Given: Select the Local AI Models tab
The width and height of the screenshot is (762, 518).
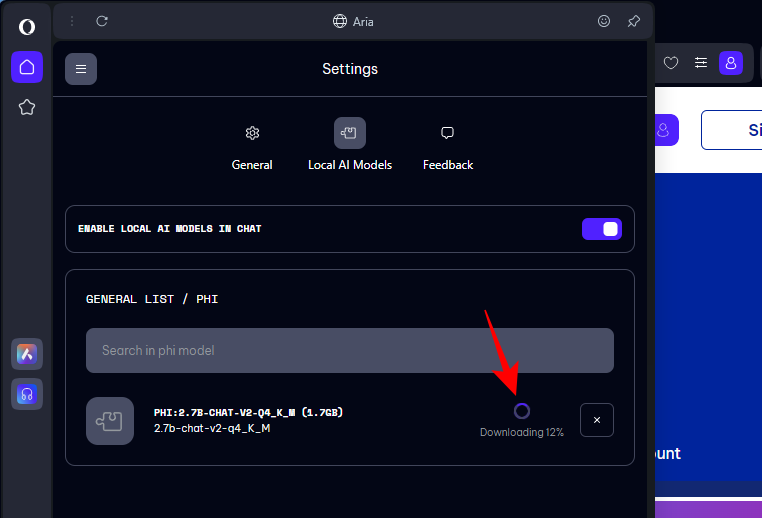Looking at the screenshot, I should (350, 145).
